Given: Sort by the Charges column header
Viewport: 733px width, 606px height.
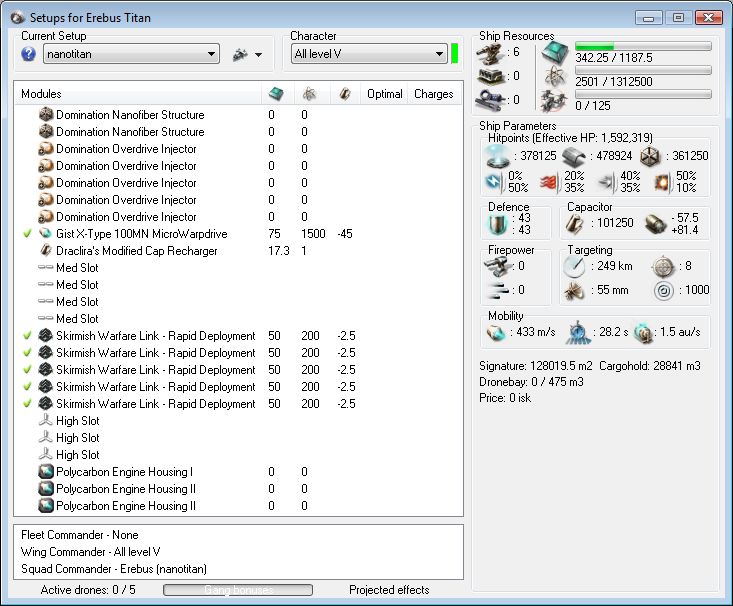Looking at the screenshot, I should [433, 94].
